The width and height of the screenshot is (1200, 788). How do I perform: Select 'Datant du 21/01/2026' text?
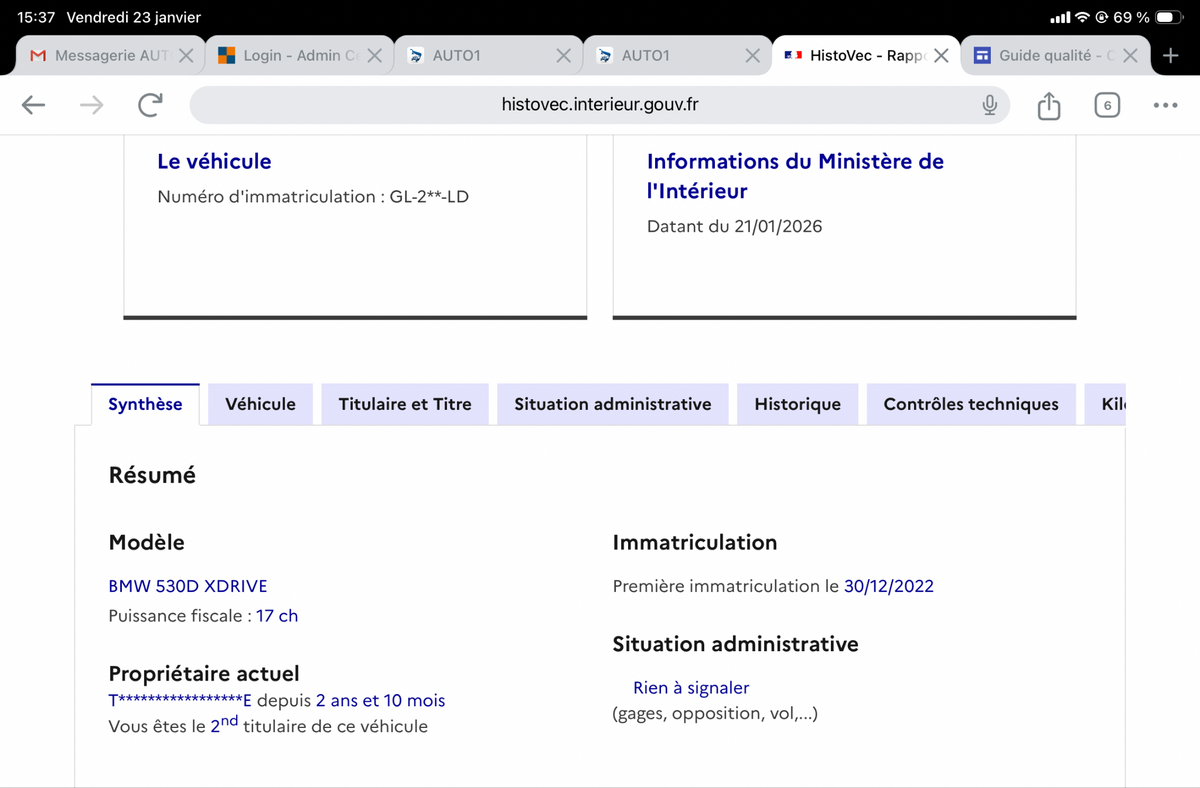[734, 226]
